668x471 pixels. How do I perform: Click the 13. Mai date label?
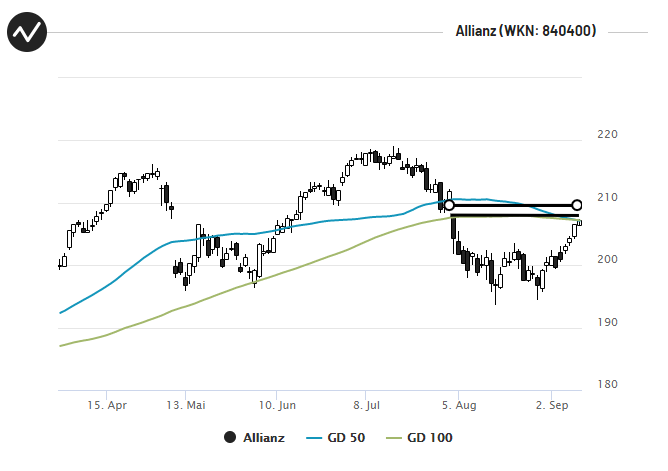pyautogui.click(x=186, y=405)
